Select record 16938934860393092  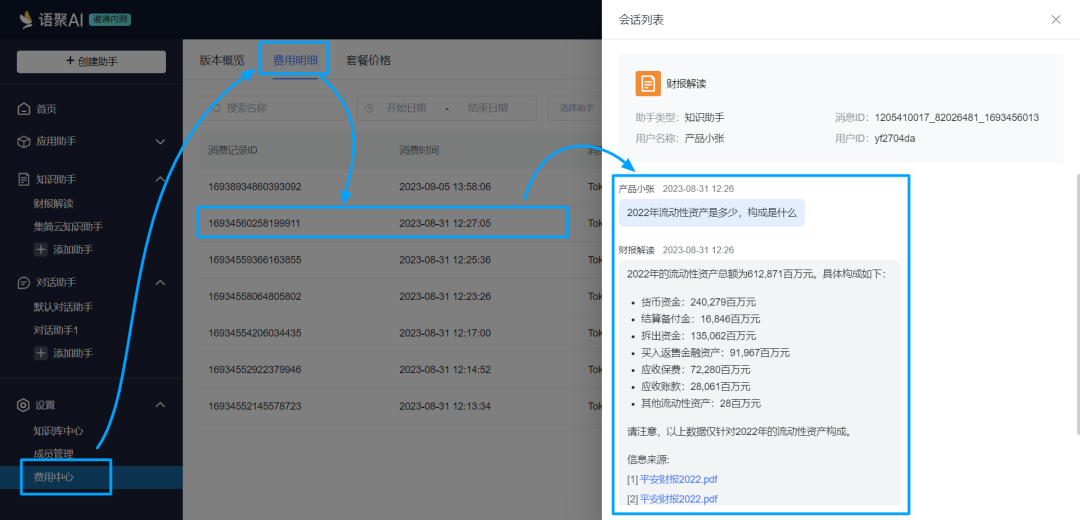point(254,187)
